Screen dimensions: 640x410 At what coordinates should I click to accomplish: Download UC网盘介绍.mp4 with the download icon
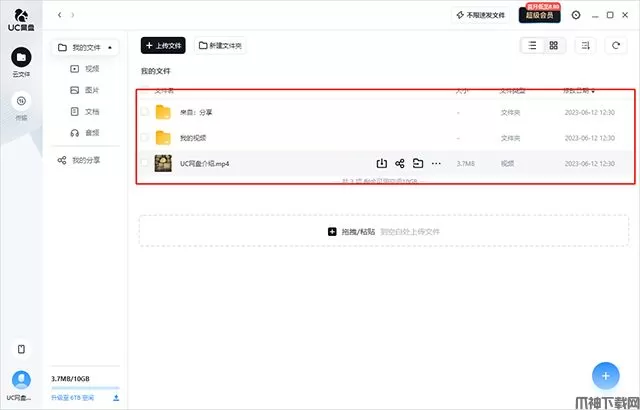tap(381, 164)
